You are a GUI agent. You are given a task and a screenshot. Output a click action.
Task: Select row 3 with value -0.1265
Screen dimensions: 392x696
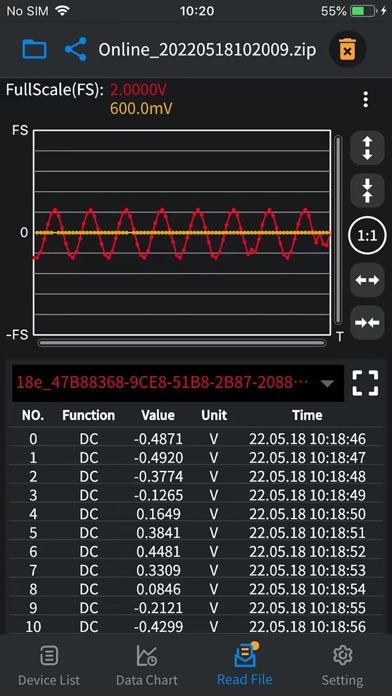tap(196, 495)
